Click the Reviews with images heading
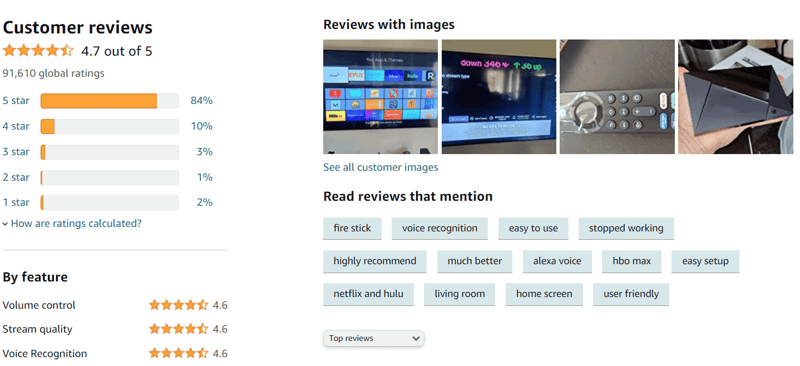Screen dimensions: 800x366 389,25
